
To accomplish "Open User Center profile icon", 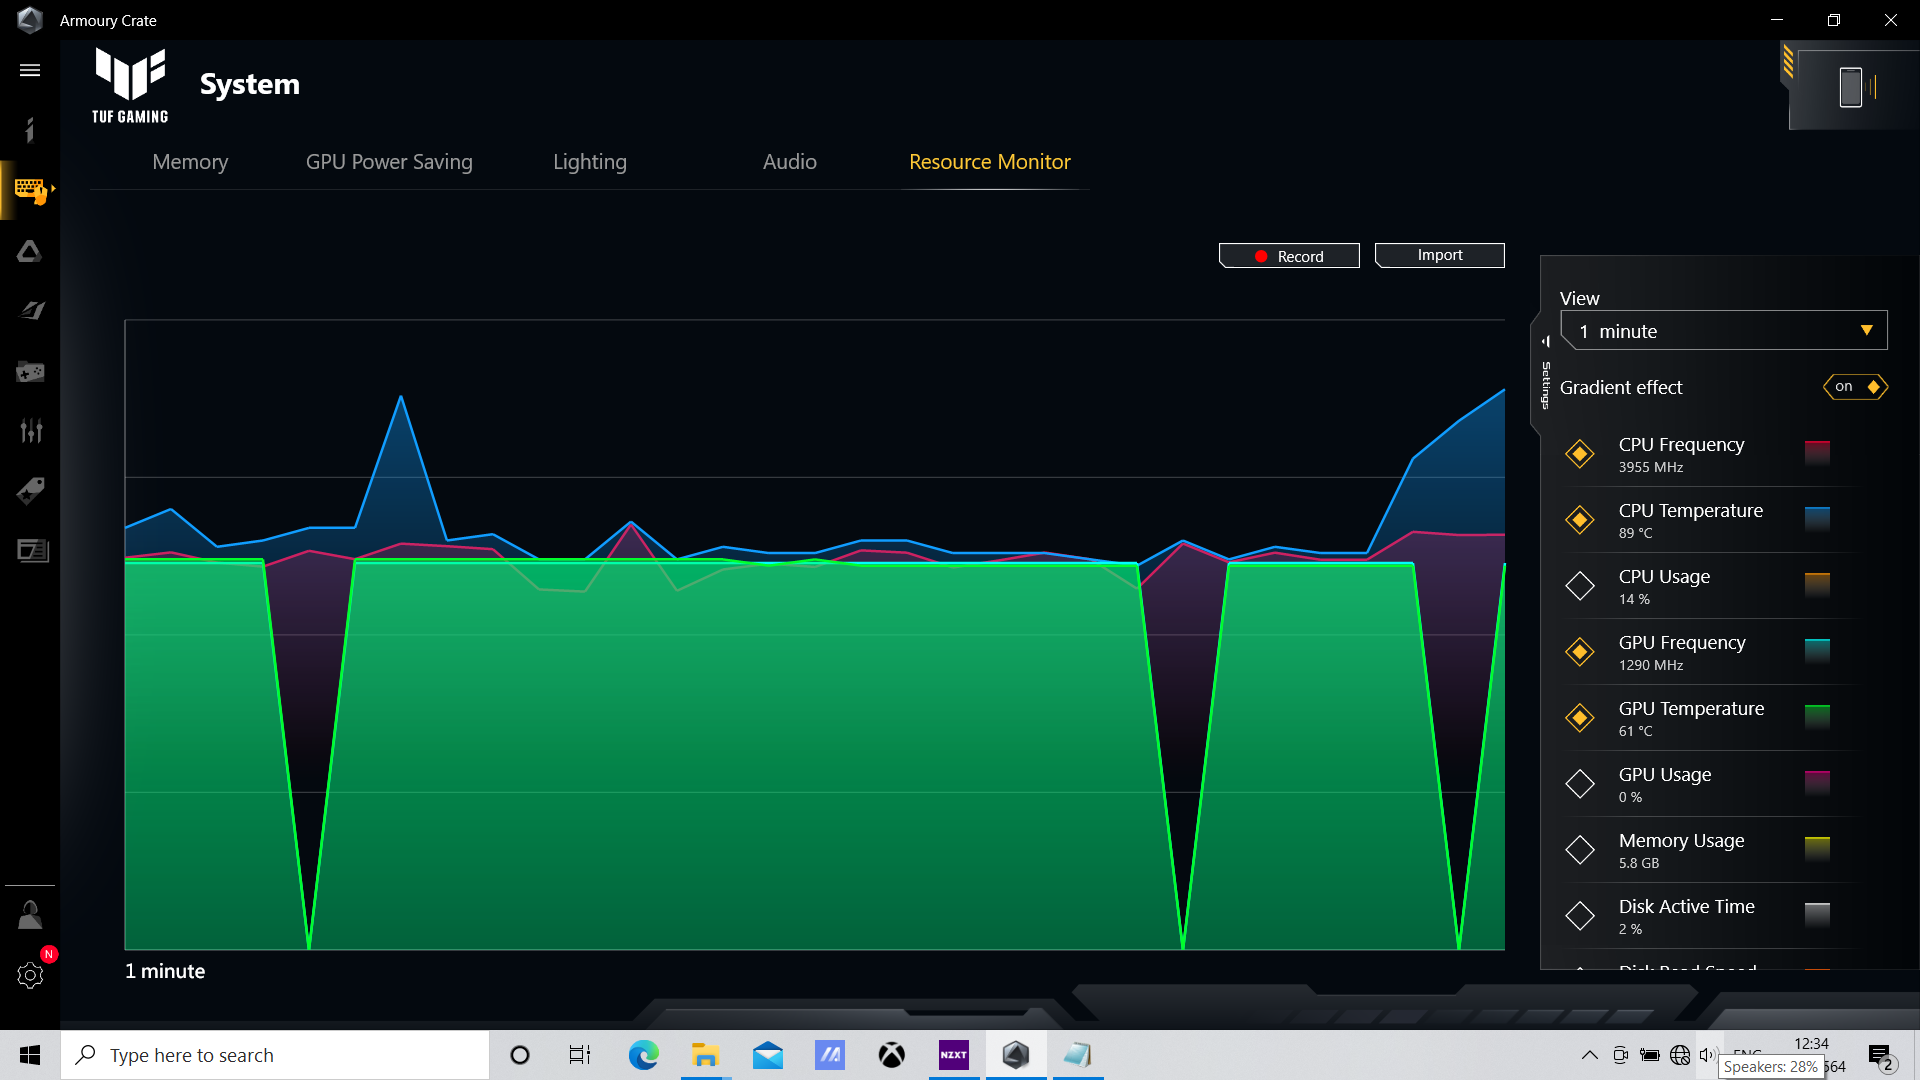I will pos(30,914).
